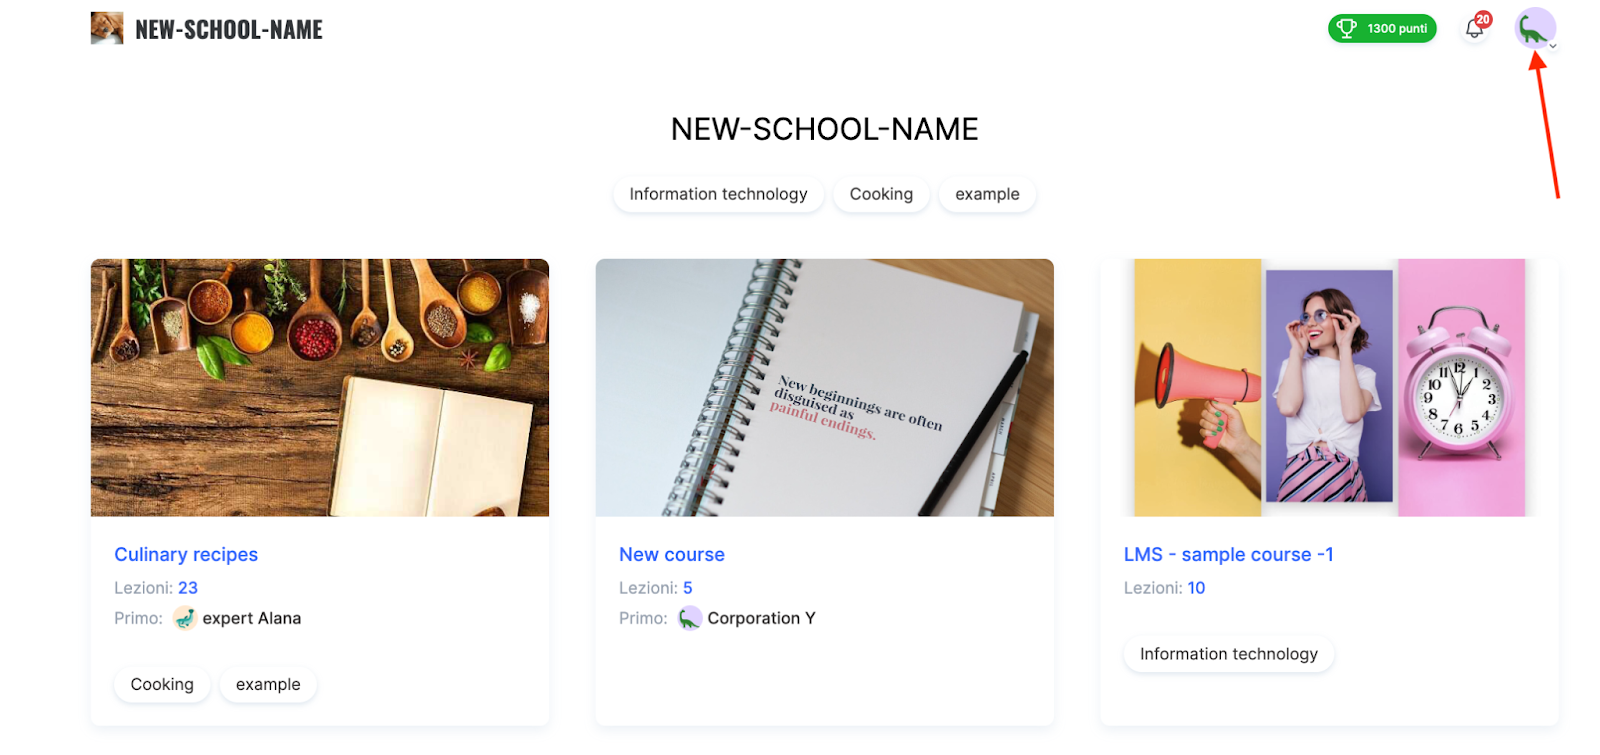Filter by Information technology category

[x=718, y=194]
